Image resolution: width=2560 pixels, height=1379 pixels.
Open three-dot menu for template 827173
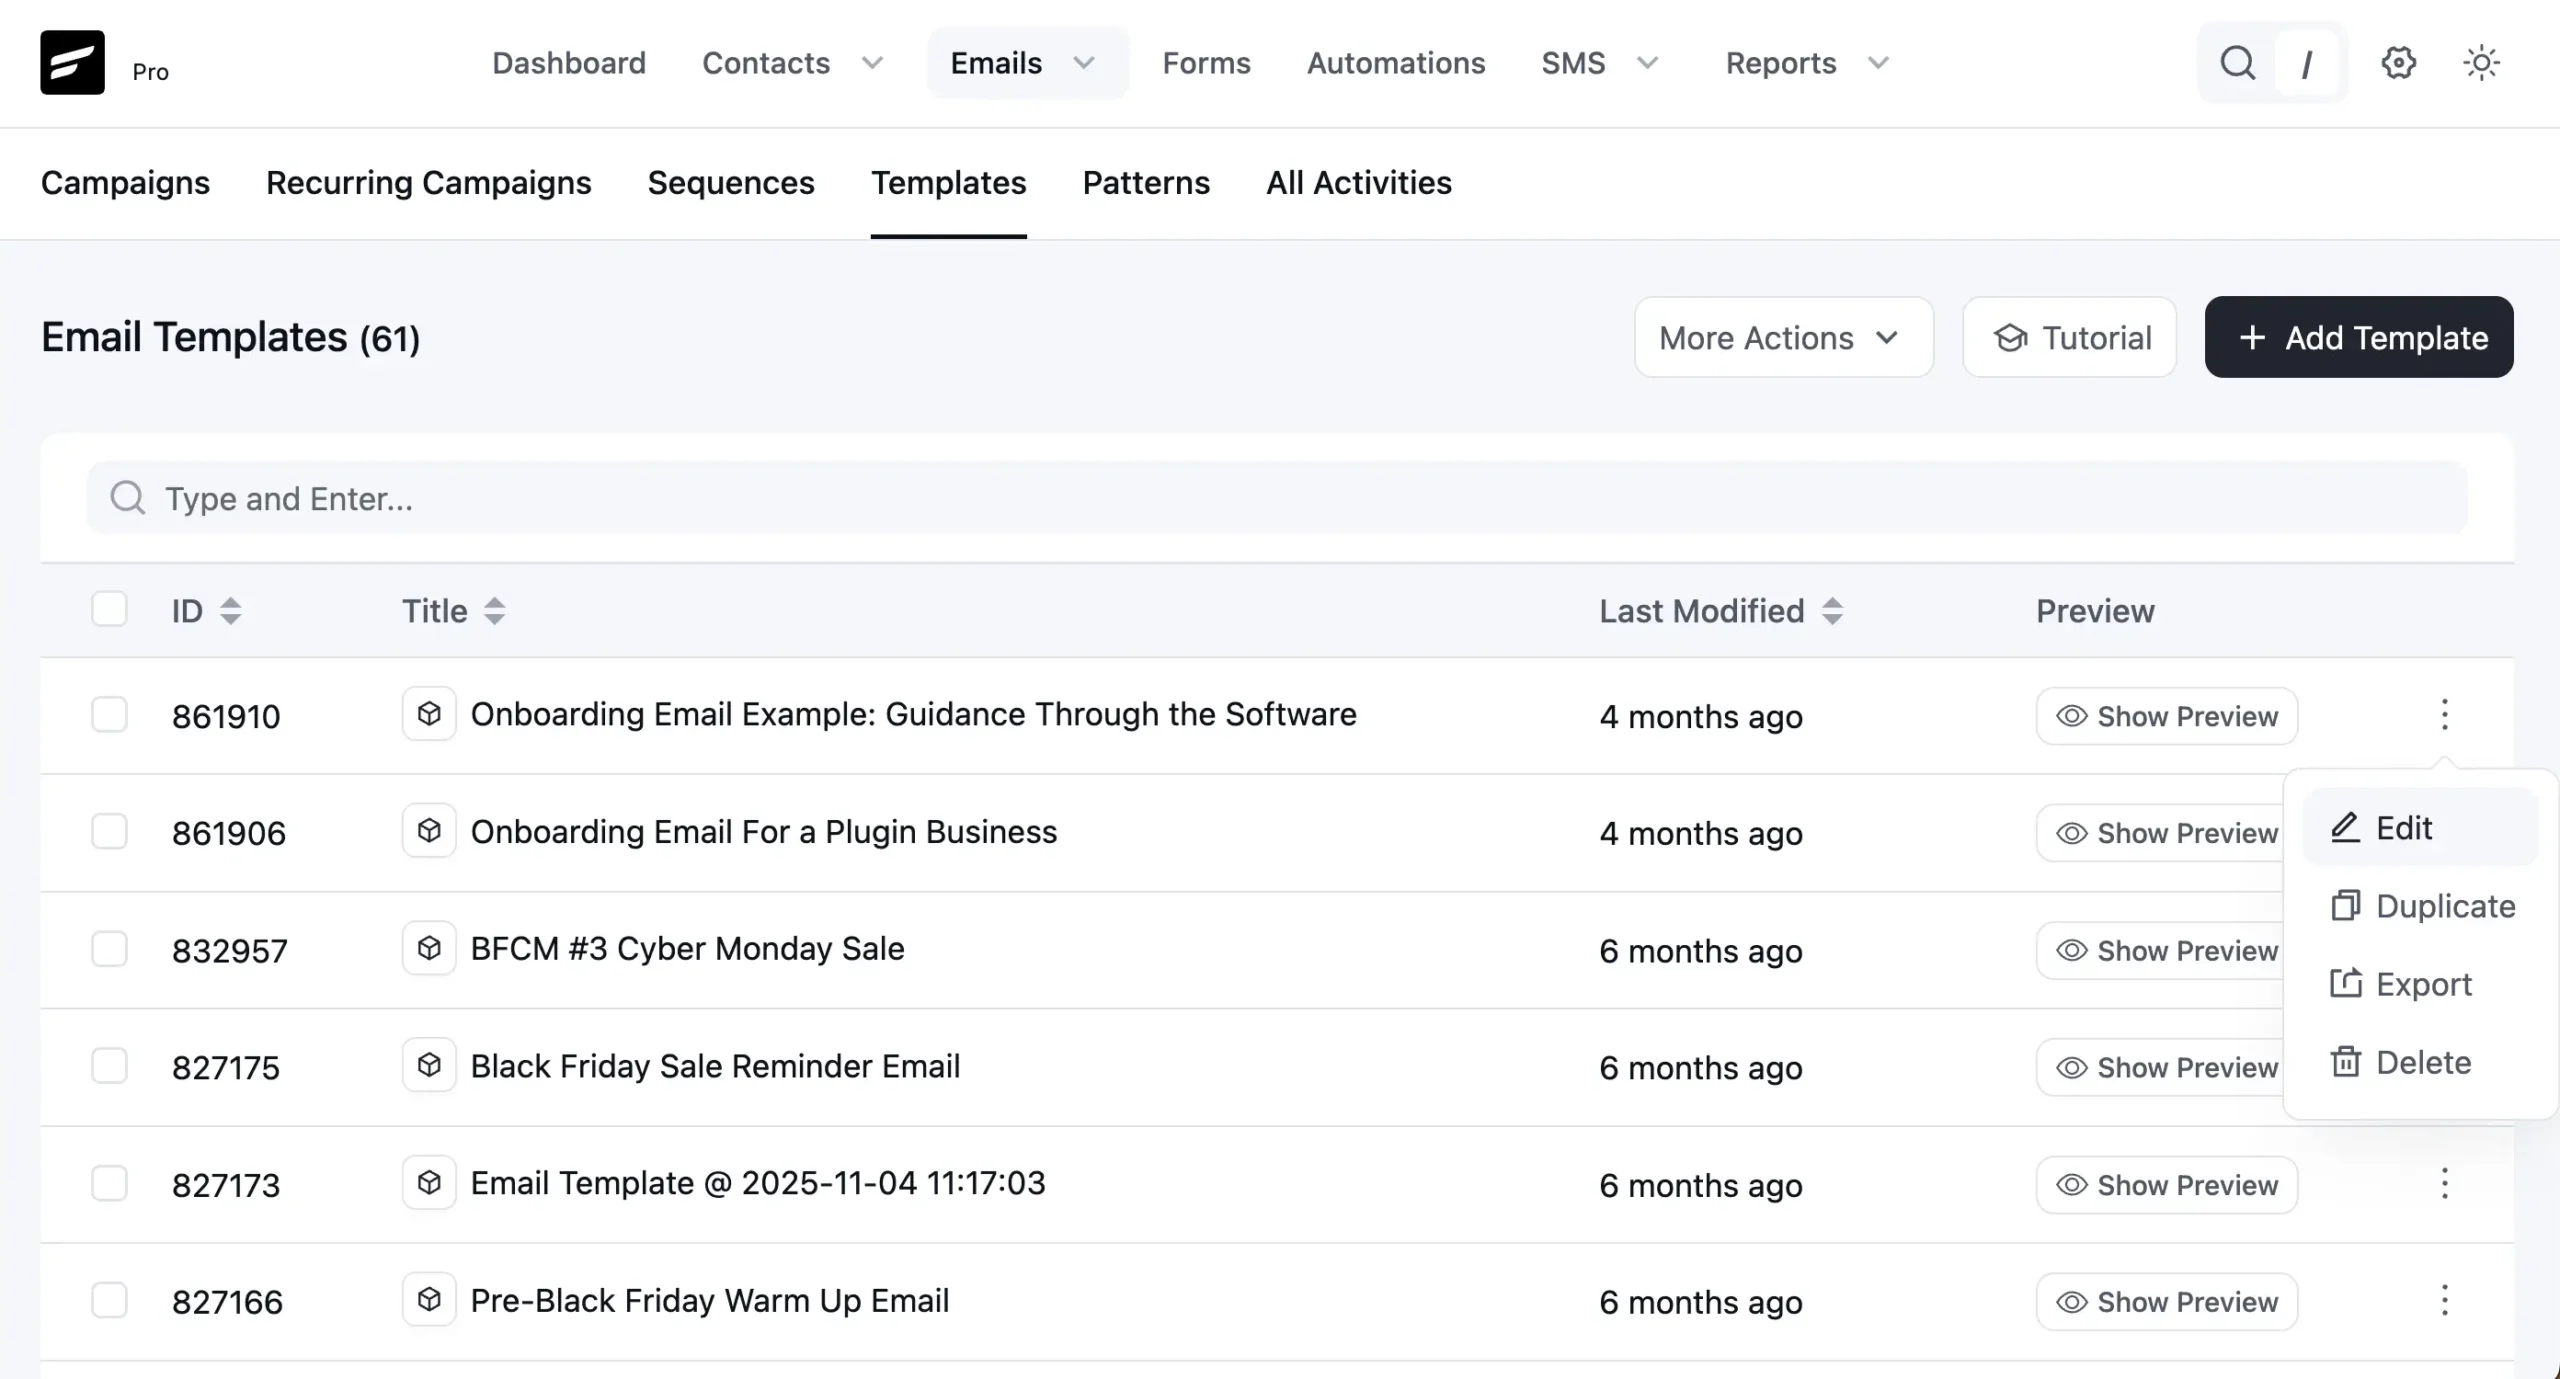click(x=2444, y=1184)
